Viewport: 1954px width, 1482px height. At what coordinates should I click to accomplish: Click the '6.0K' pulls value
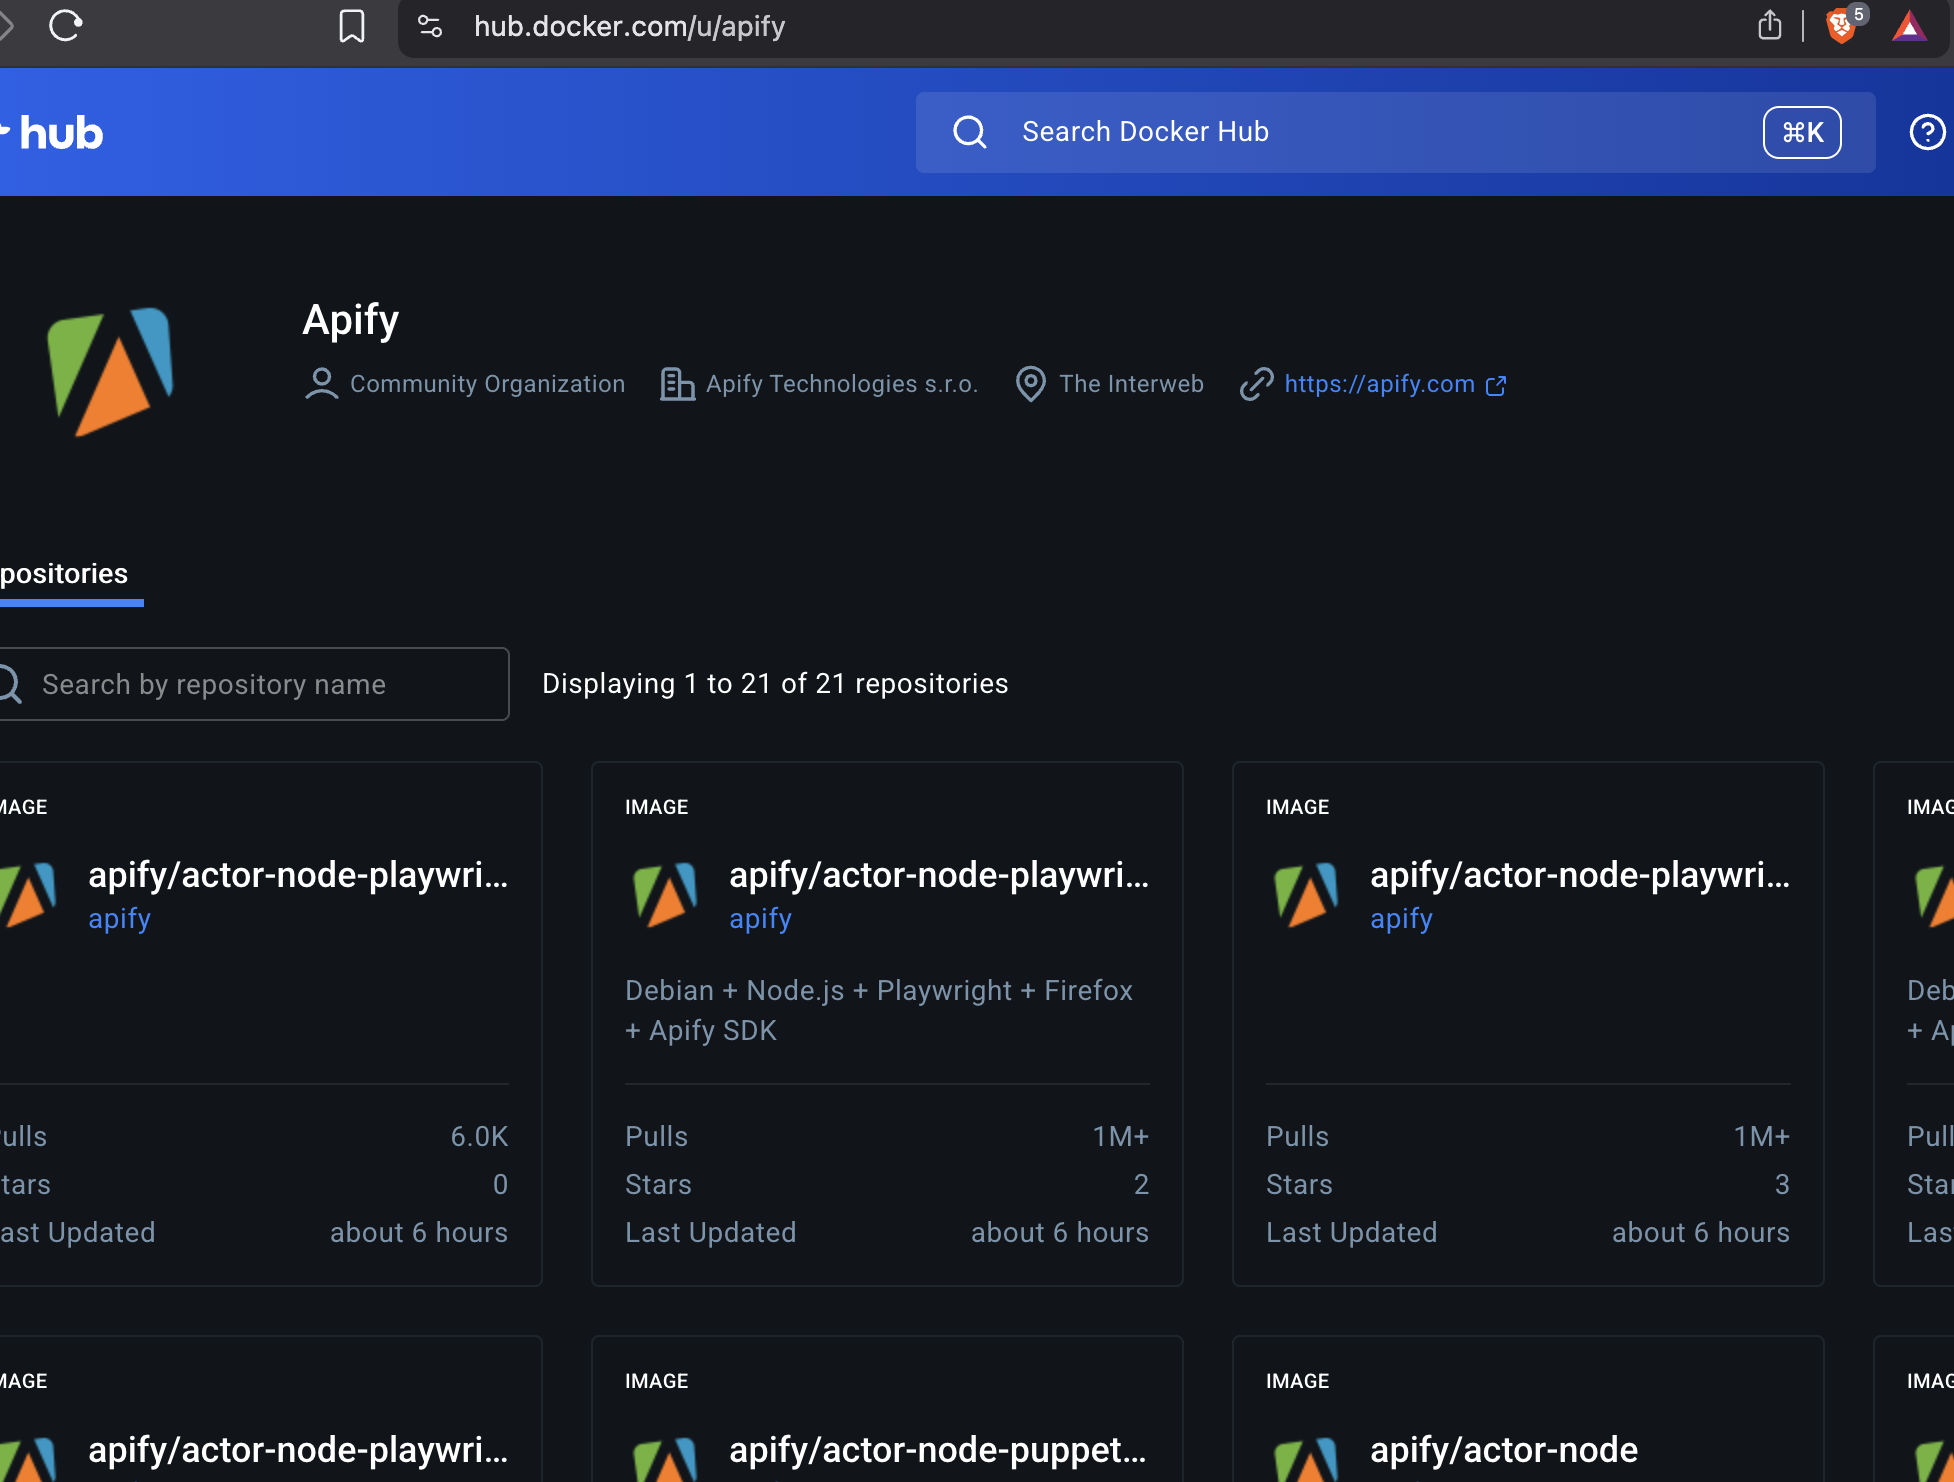(479, 1137)
